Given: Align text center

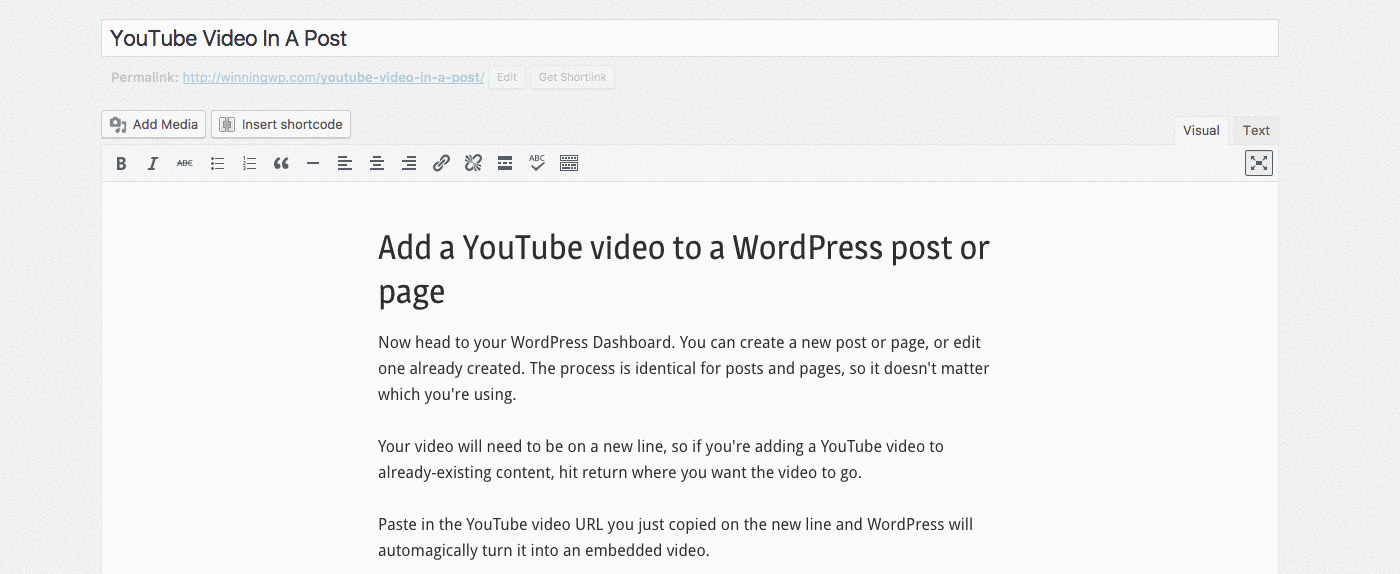Looking at the screenshot, I should tap(377, 164).
